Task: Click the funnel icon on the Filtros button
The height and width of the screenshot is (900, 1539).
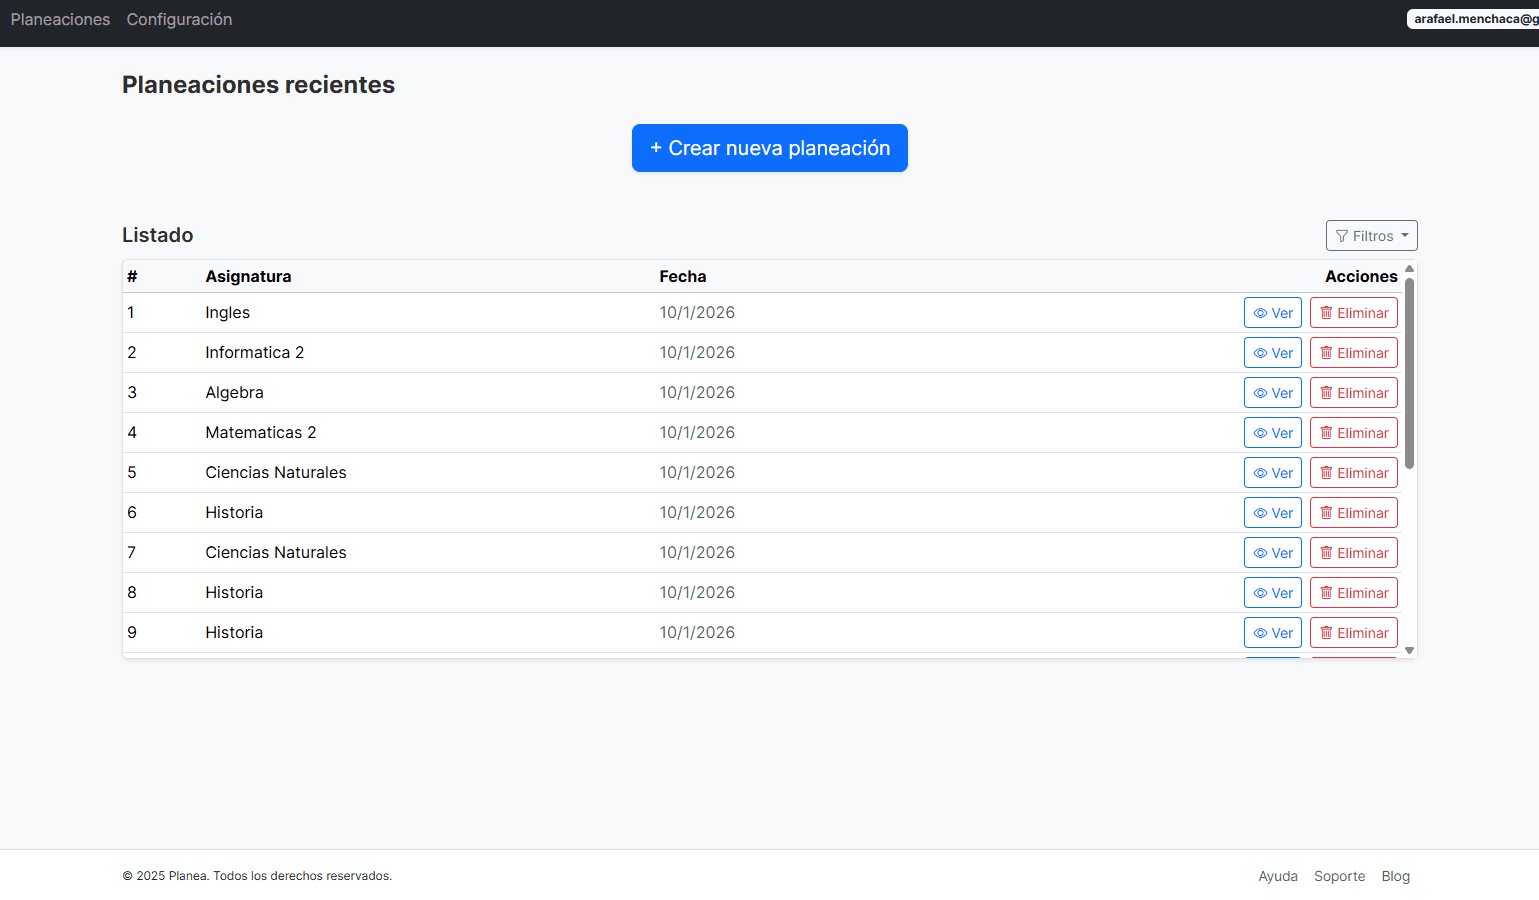Action: pyautogui.click(x=1342, y=235)
